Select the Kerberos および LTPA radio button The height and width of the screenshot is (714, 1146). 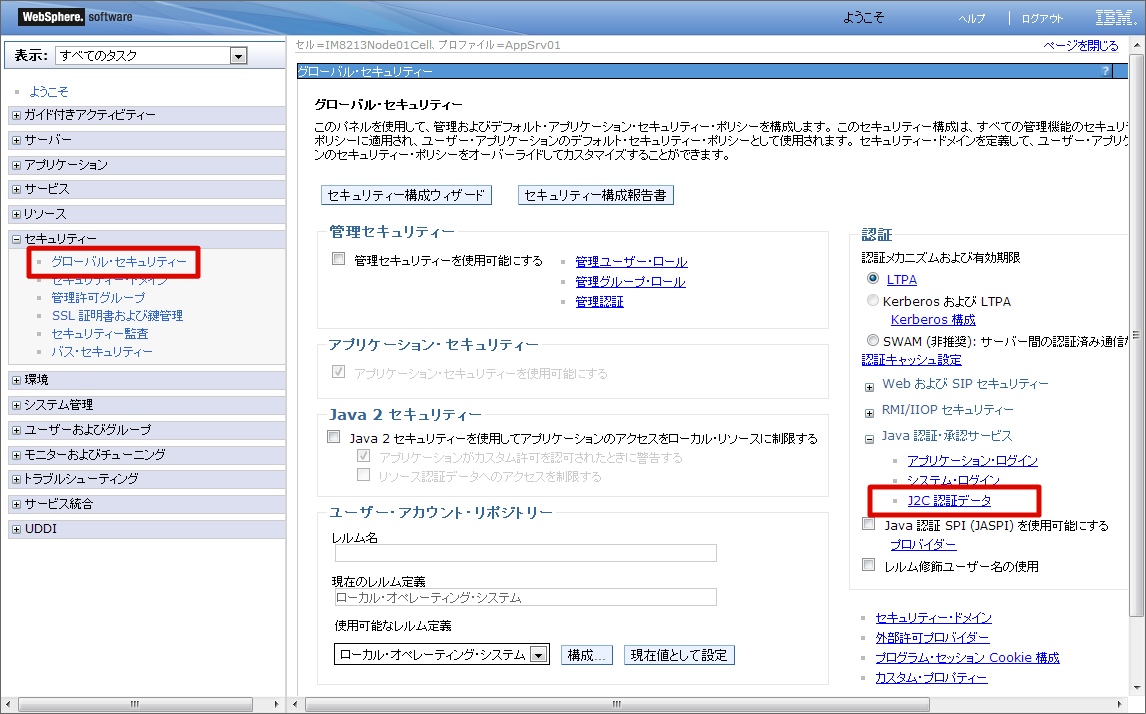pos(873,300)
